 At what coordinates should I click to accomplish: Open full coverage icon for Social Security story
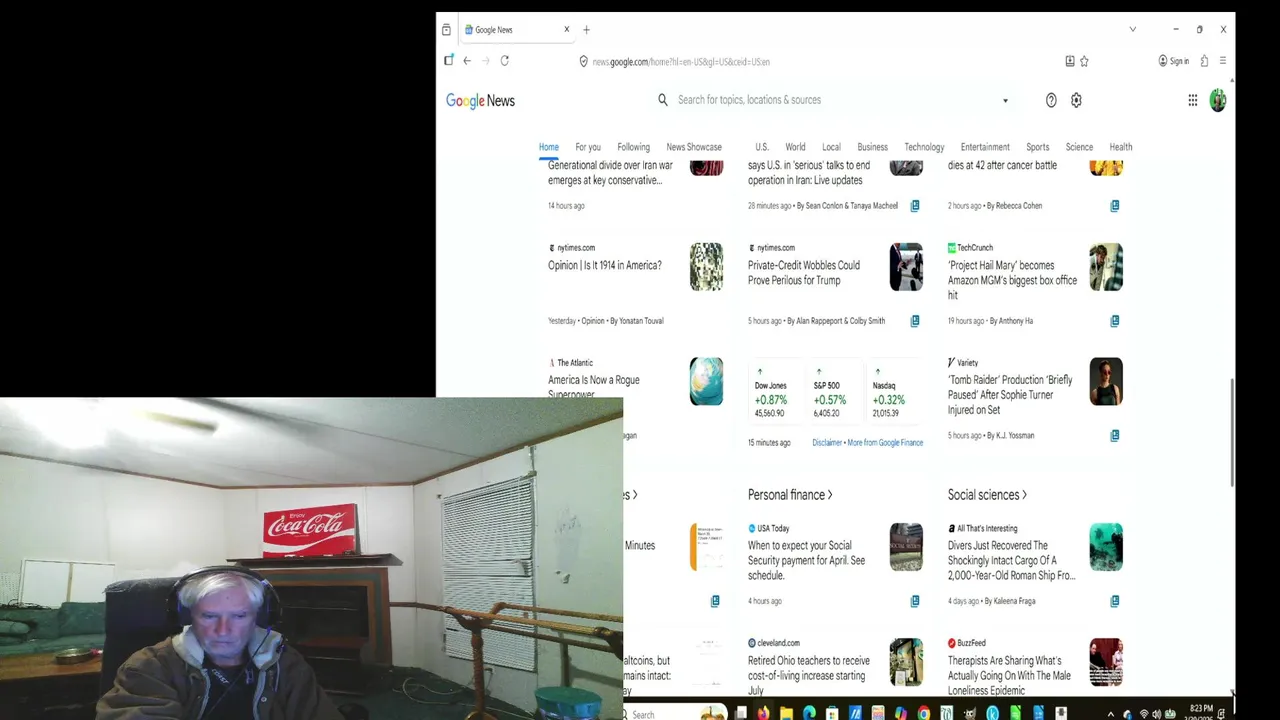tap(915, 601)
